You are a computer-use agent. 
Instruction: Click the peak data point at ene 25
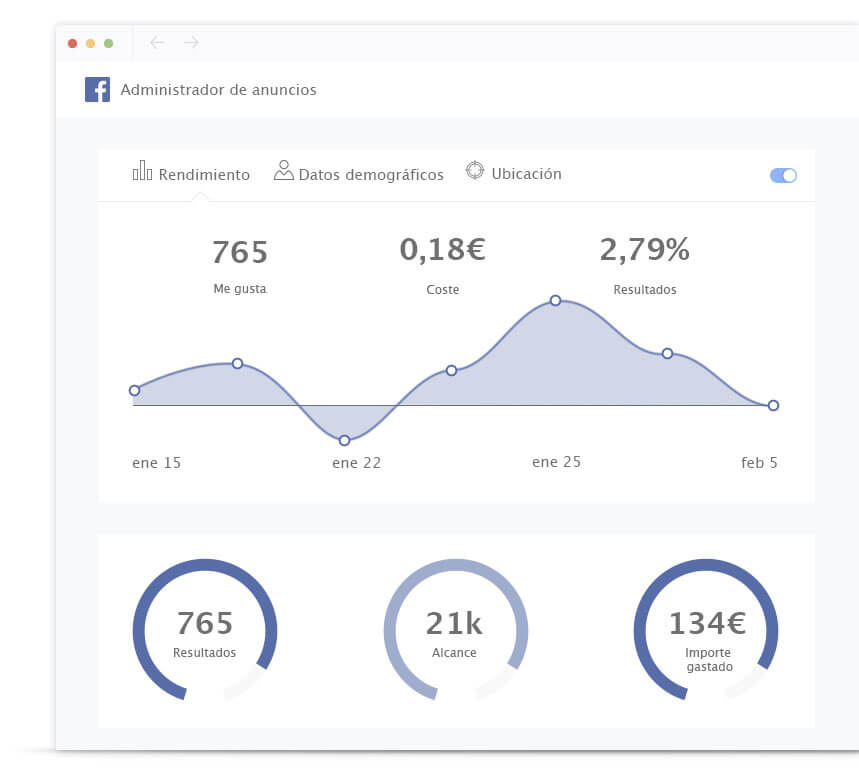[x=555, y=300]
